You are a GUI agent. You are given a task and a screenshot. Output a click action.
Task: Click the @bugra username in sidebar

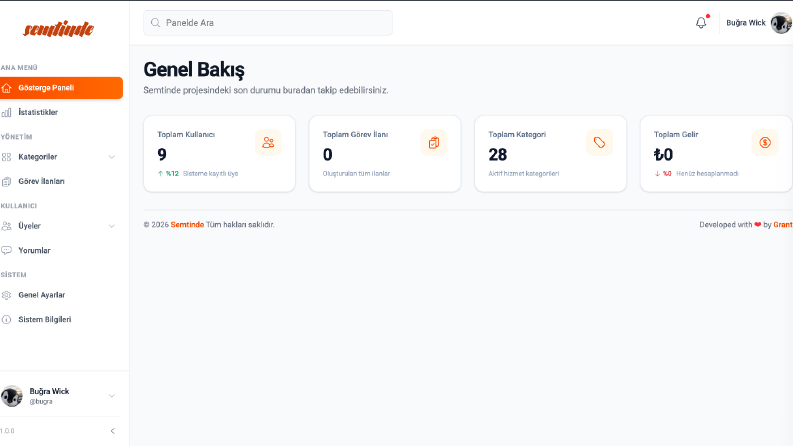click(x=40, y=402)
